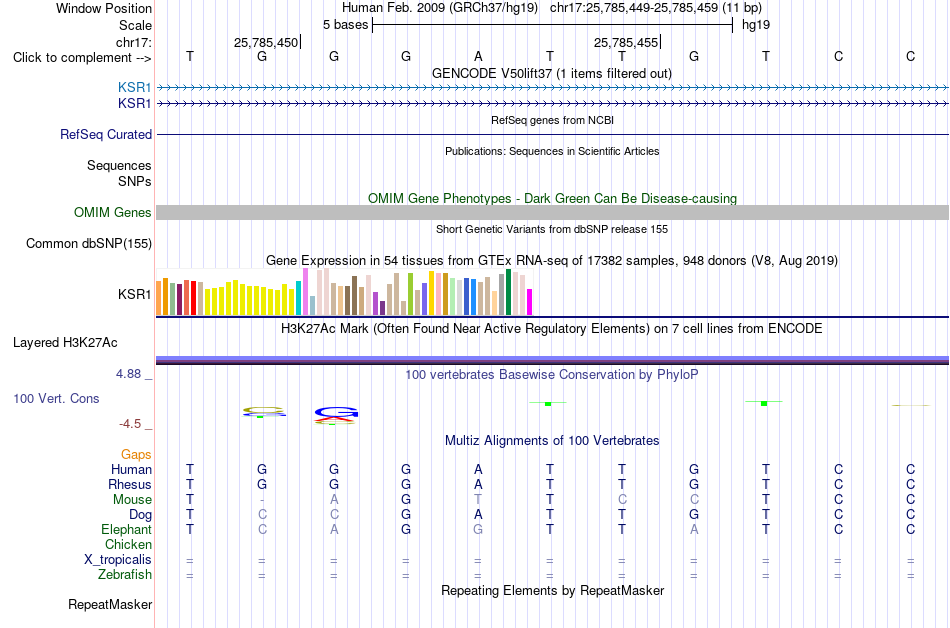The image size is (950, 628).
Task: Click the 25,785,450 position marker
Action: tap(267, 42)
